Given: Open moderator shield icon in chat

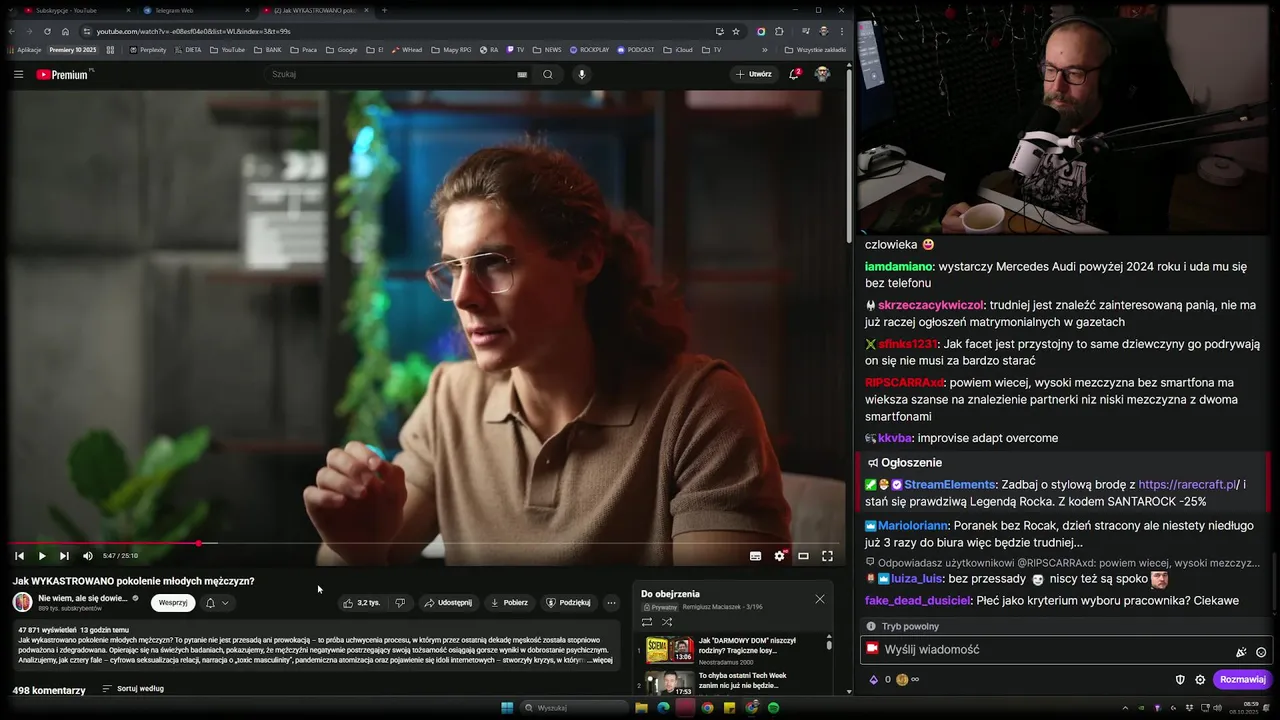Looking at the screenshot, I should click(x=1180, y=680).
